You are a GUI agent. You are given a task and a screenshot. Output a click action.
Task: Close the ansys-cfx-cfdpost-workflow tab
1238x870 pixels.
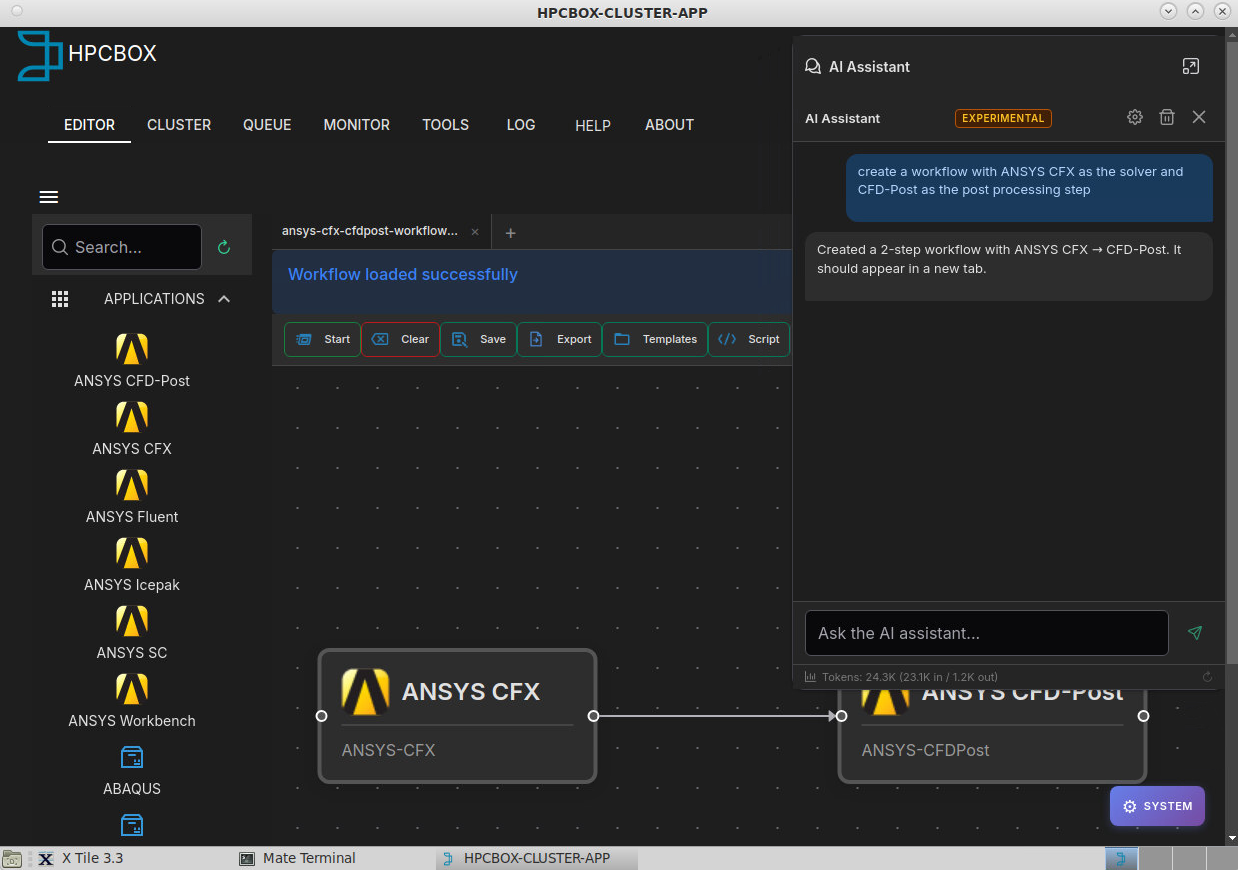point(475,232)
